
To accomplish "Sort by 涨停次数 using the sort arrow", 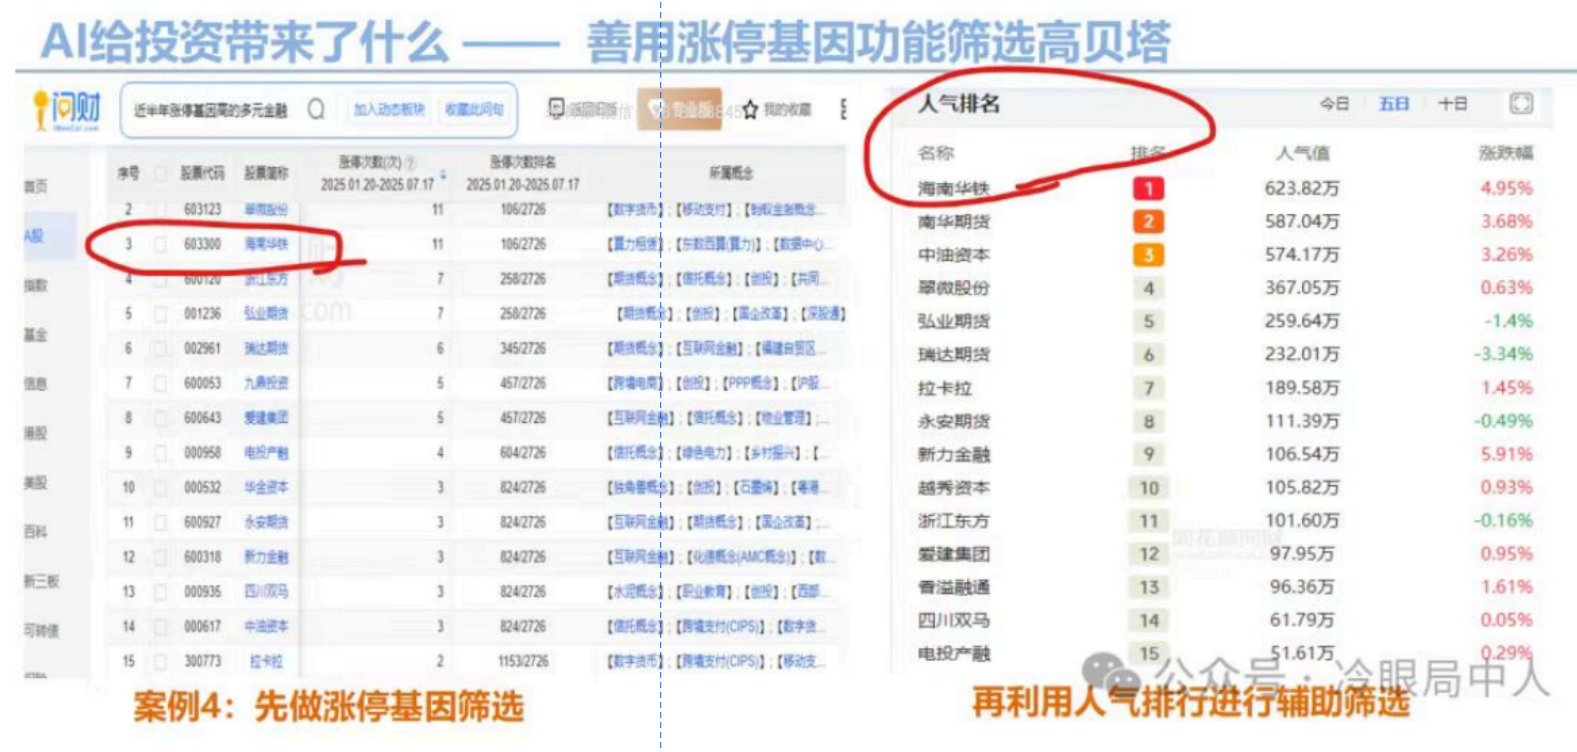I will click(443, 175).
